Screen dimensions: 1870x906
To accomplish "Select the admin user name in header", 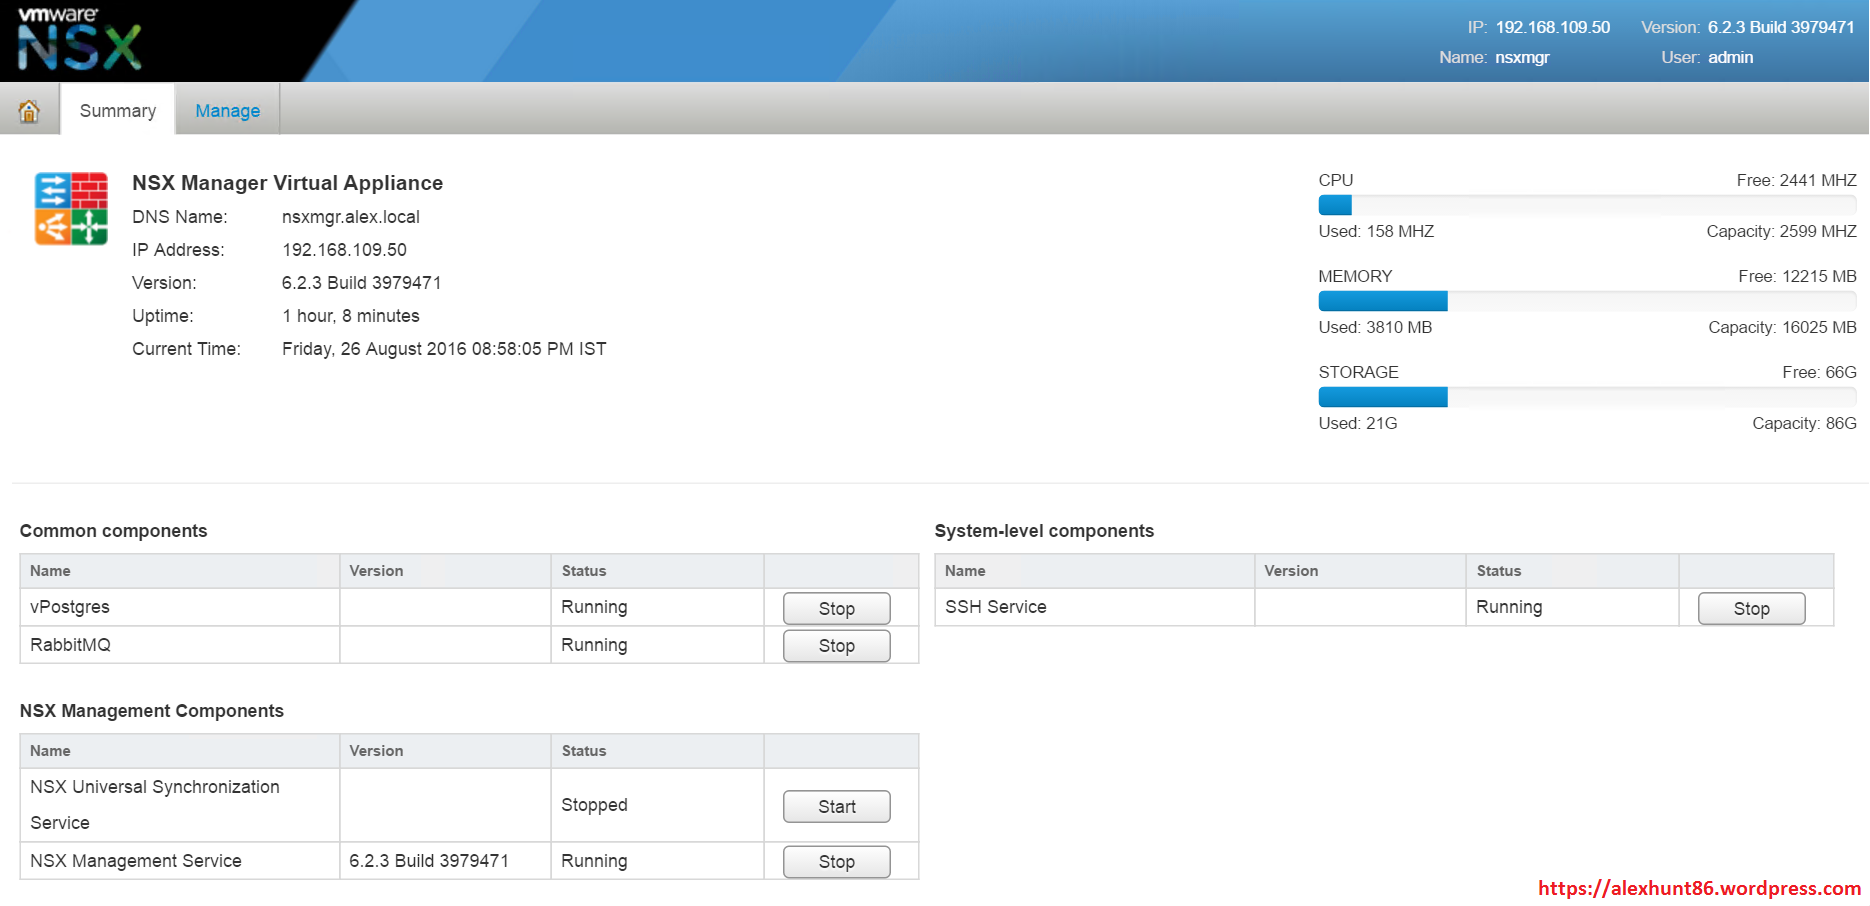I will (1730, 58).
